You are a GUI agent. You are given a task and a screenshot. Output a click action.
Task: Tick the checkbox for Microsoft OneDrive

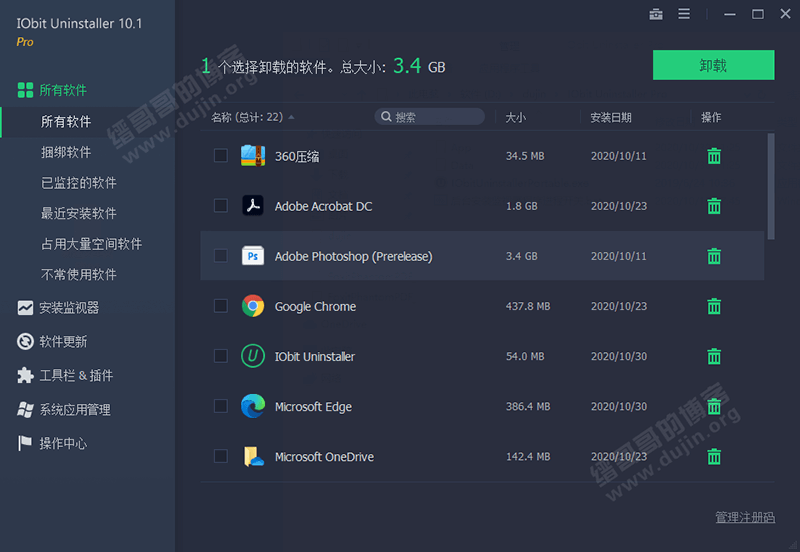[x=220, y=455]
